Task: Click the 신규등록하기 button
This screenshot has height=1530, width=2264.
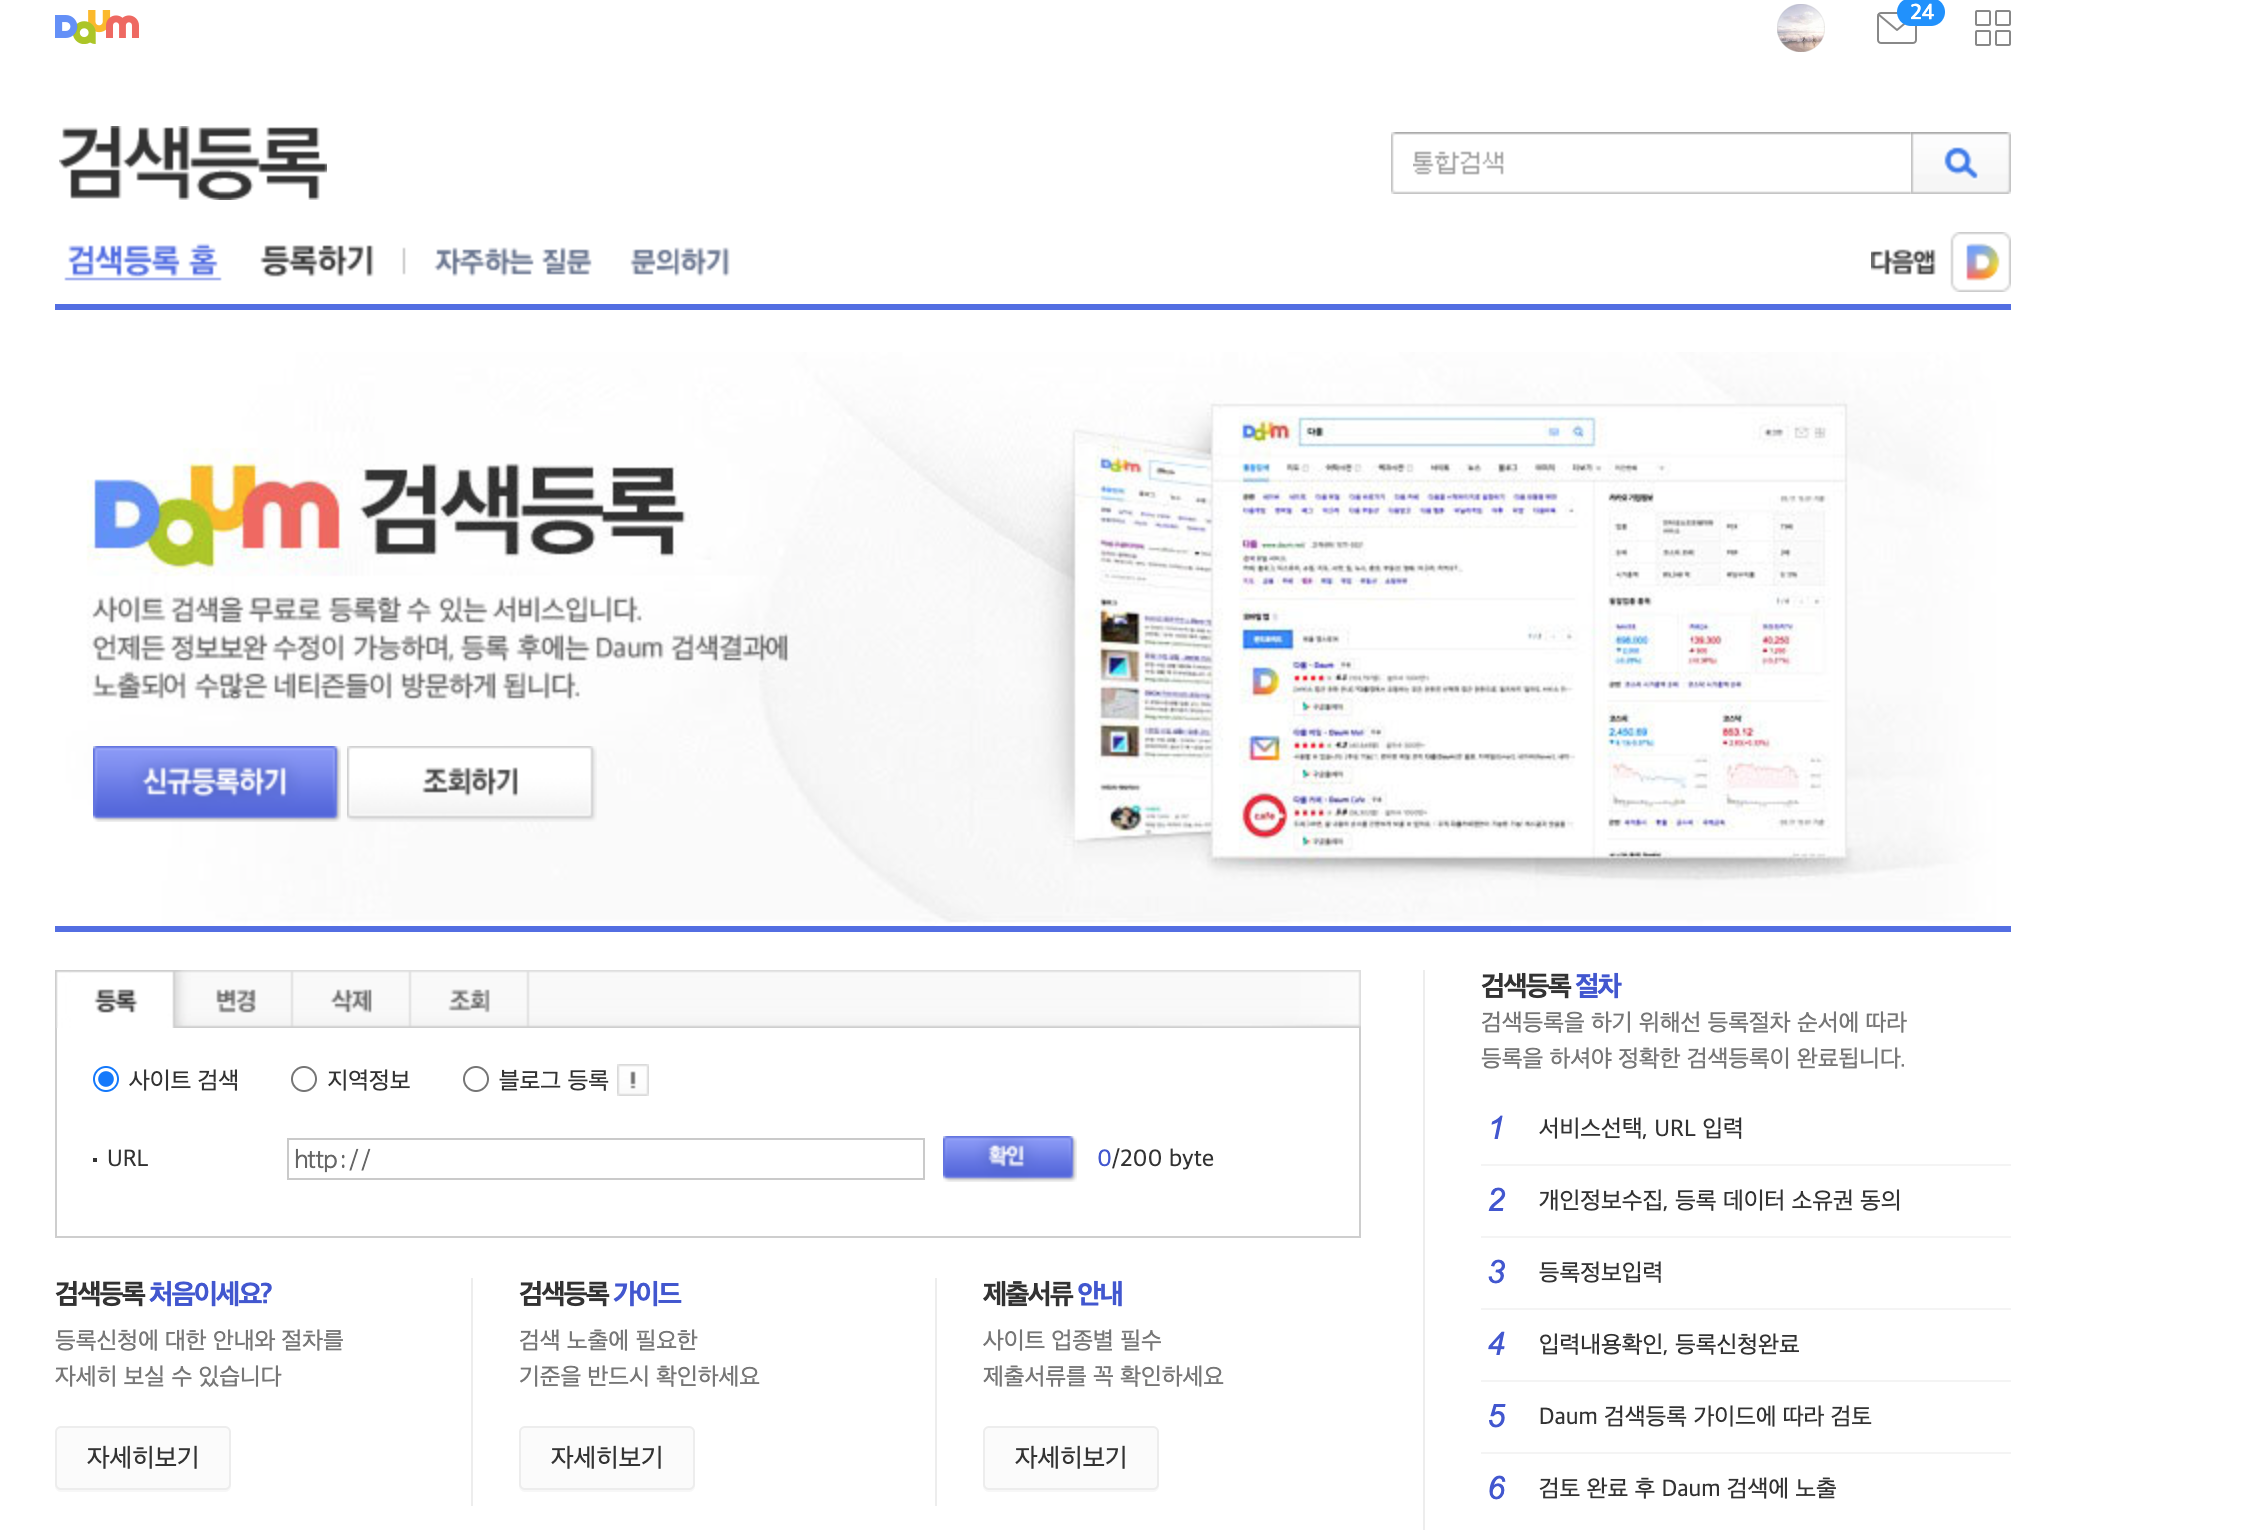Action: [x=215, y=781]
